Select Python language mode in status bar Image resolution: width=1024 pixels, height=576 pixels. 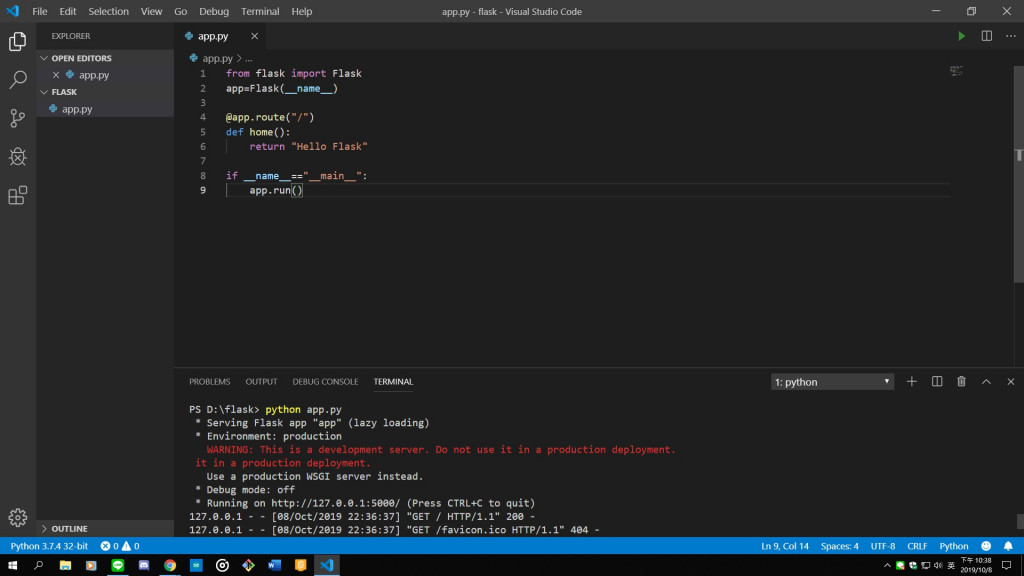pos(953,546)
